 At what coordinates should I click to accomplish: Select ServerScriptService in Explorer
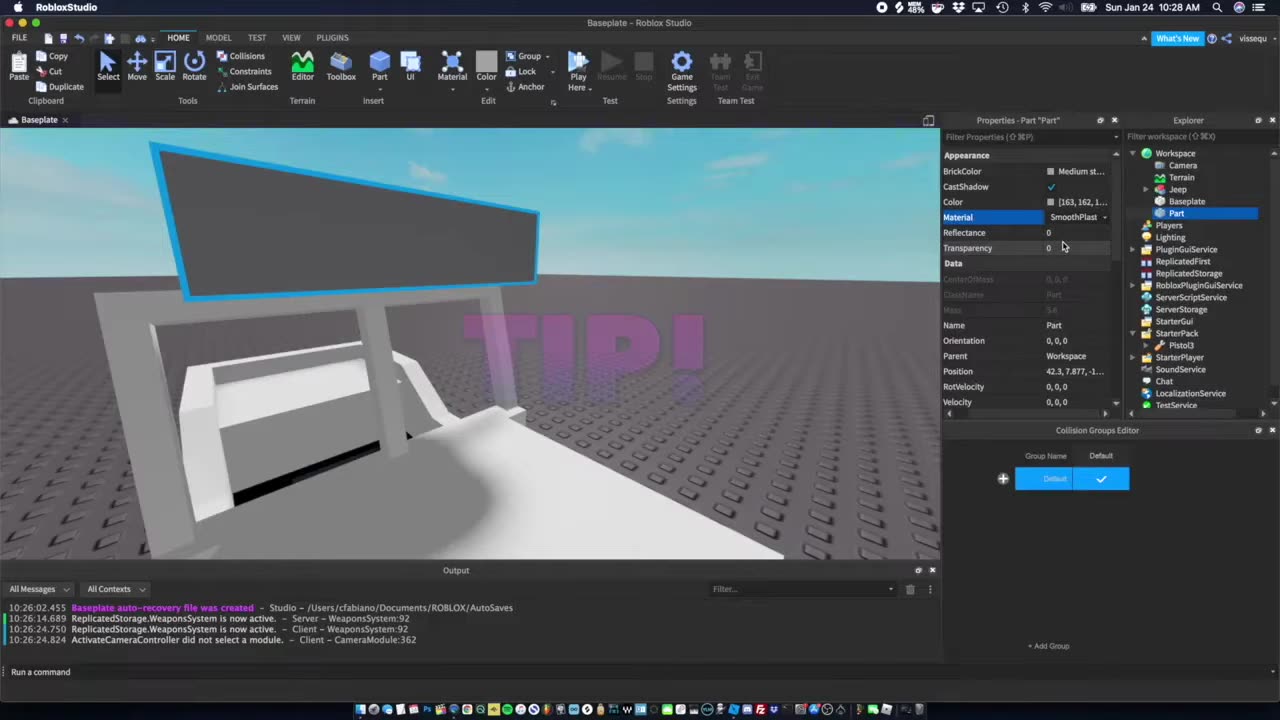point(1190,297)
